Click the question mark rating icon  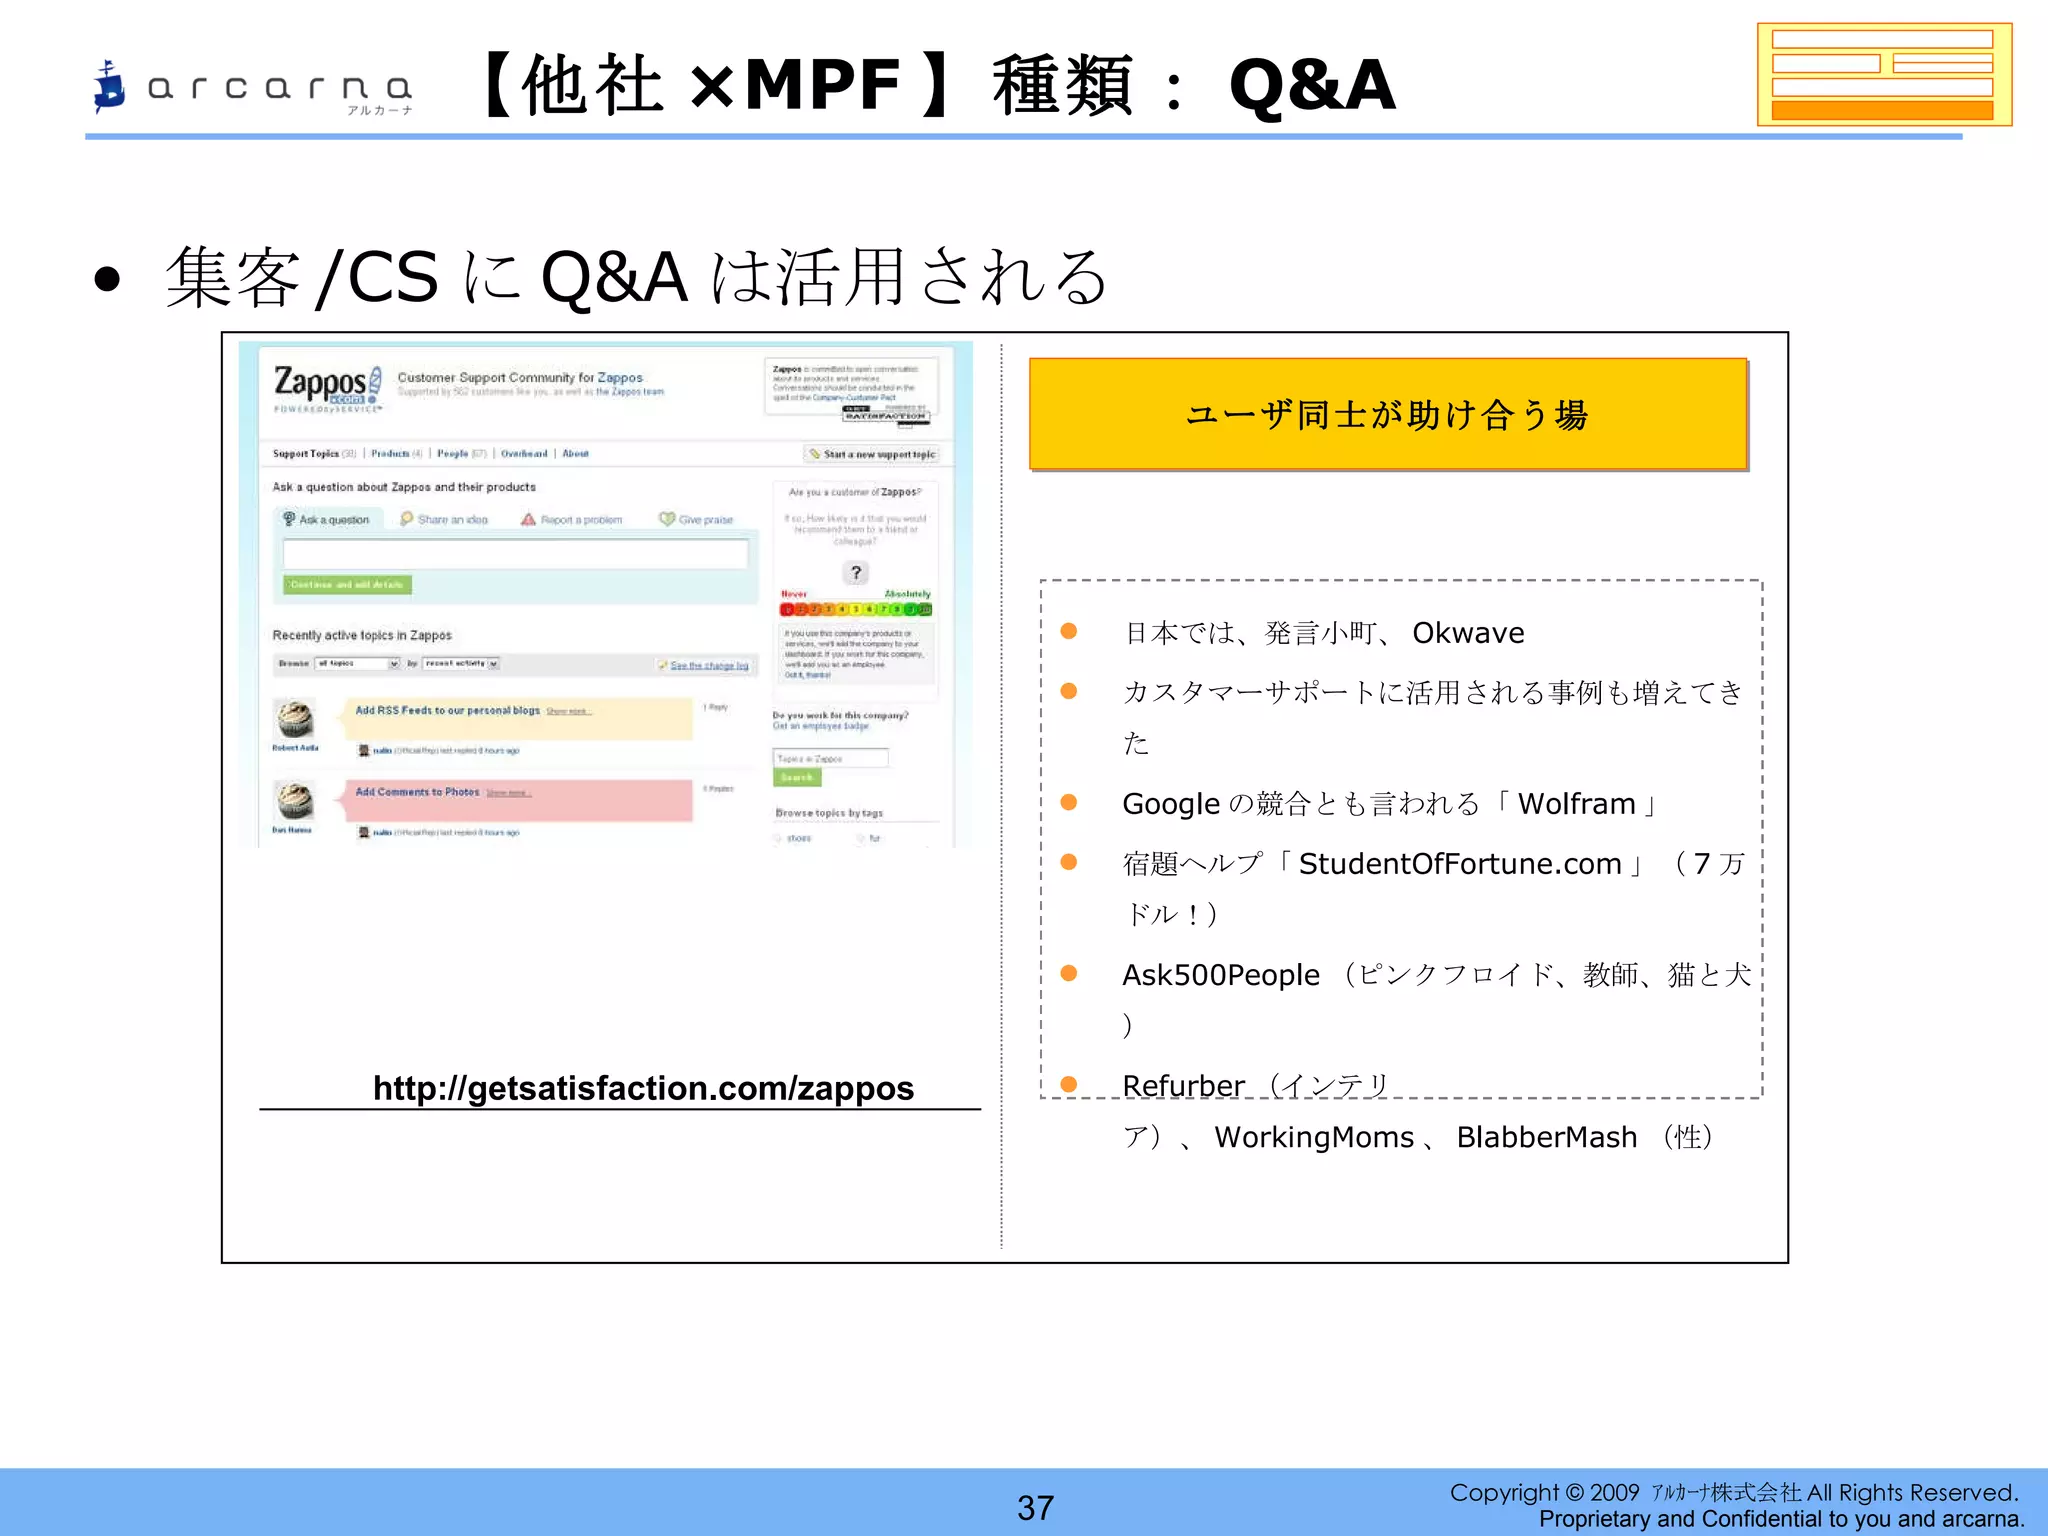point(855,573)
